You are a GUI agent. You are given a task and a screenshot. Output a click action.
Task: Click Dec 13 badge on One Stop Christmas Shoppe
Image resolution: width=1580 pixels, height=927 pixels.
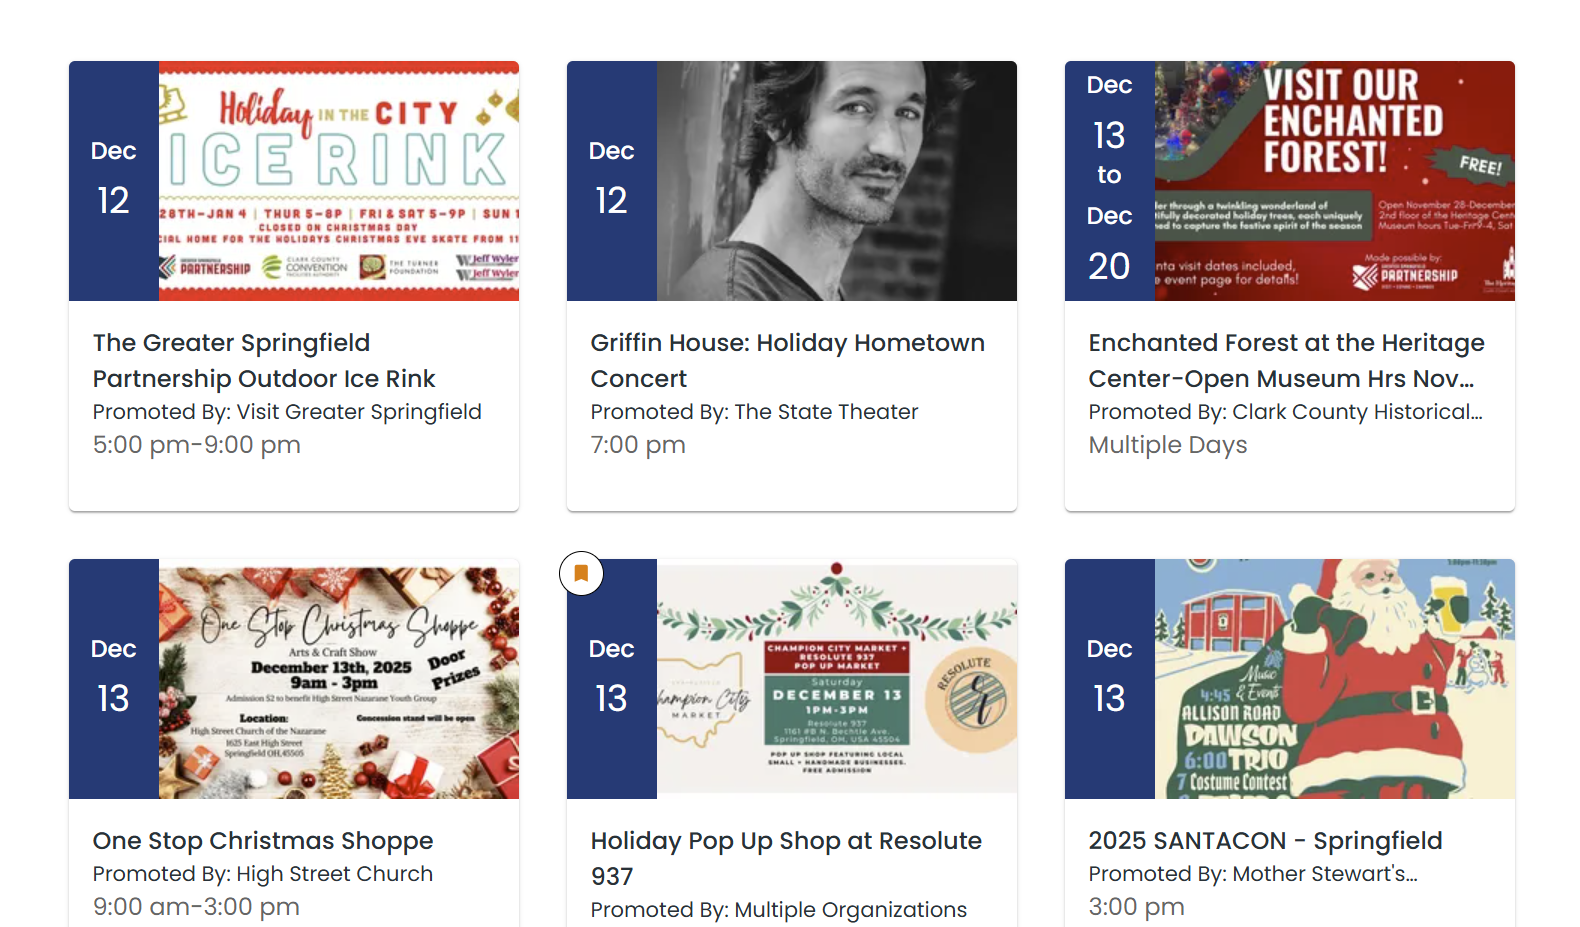click(114, 679)
